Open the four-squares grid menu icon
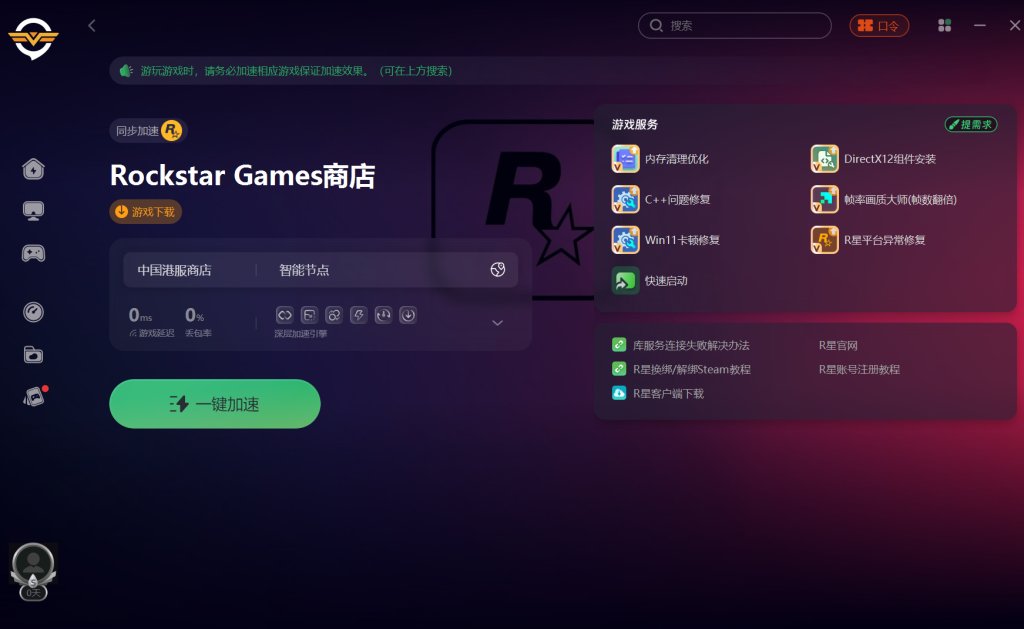1024x629 pixels. click(x=944, y=25)
